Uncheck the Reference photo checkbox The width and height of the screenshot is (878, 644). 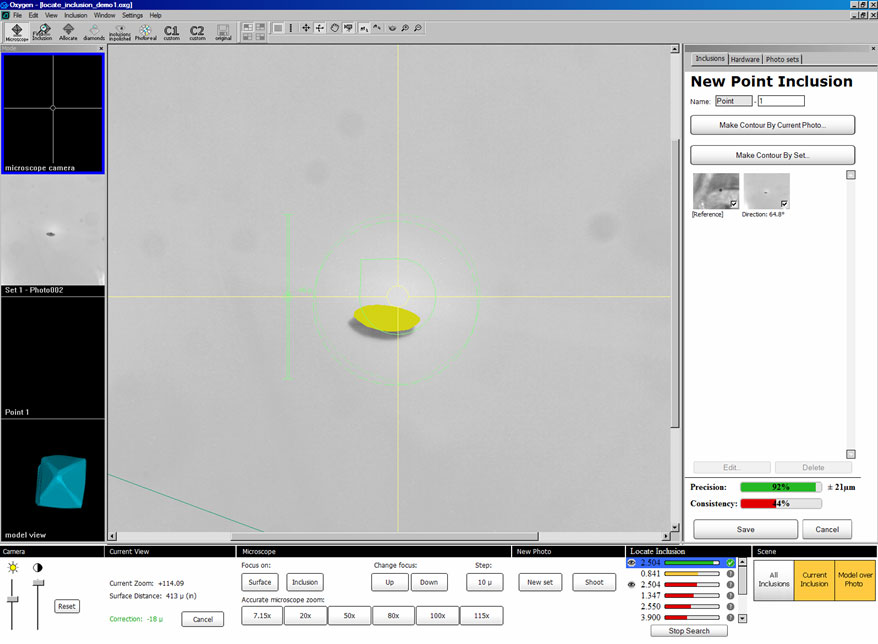click(735, 203)
